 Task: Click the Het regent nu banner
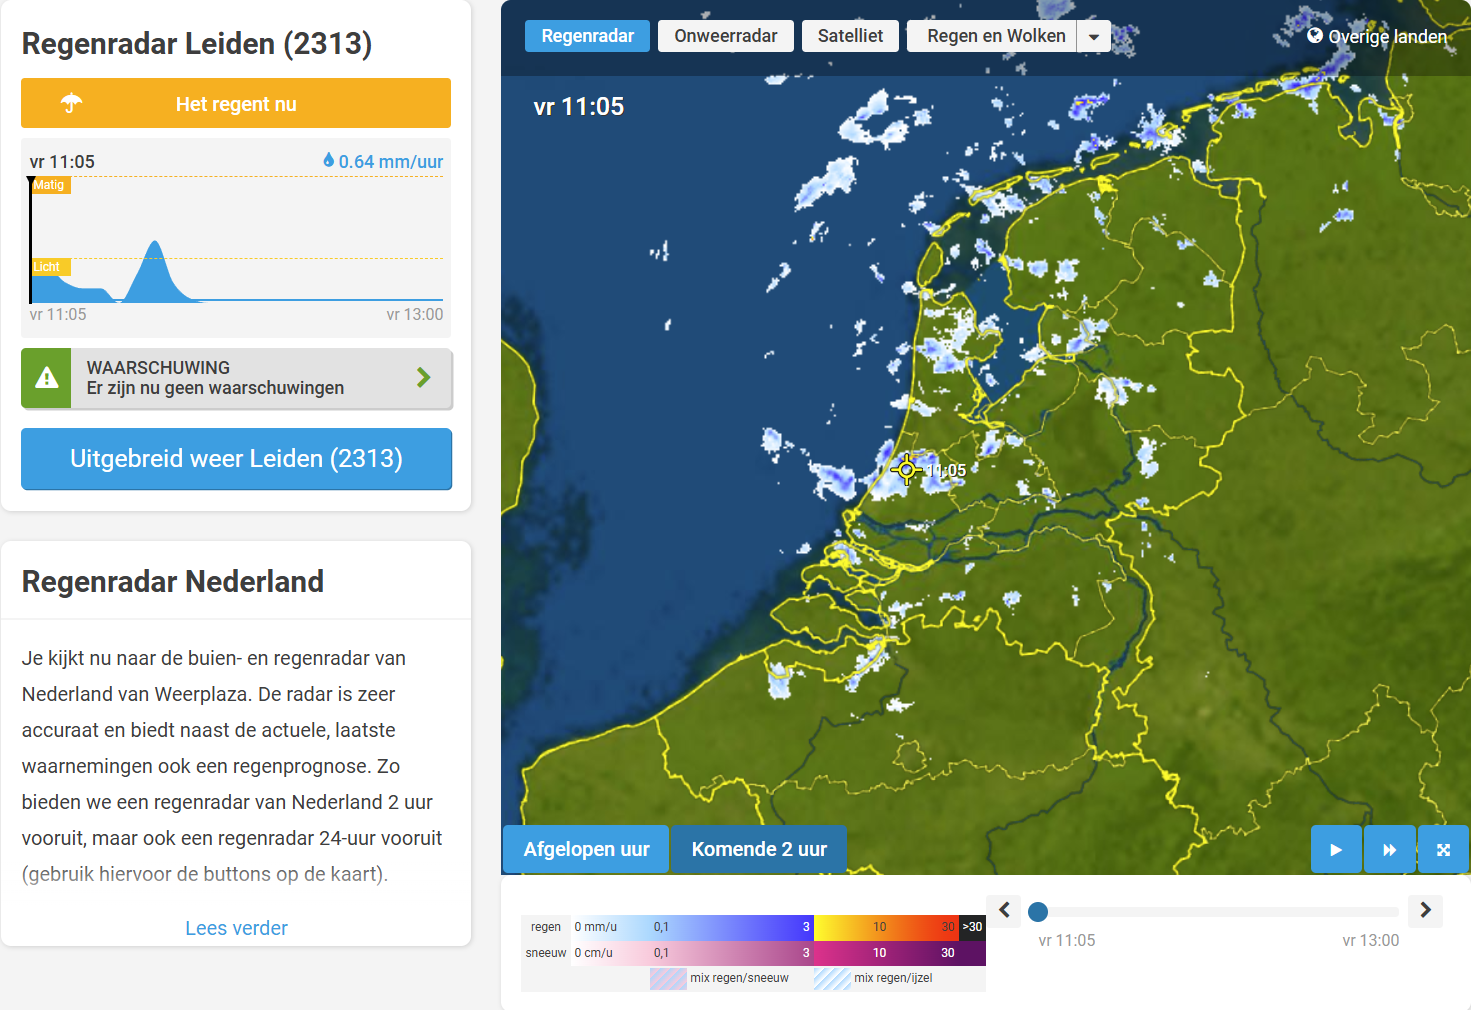[236, 103]
